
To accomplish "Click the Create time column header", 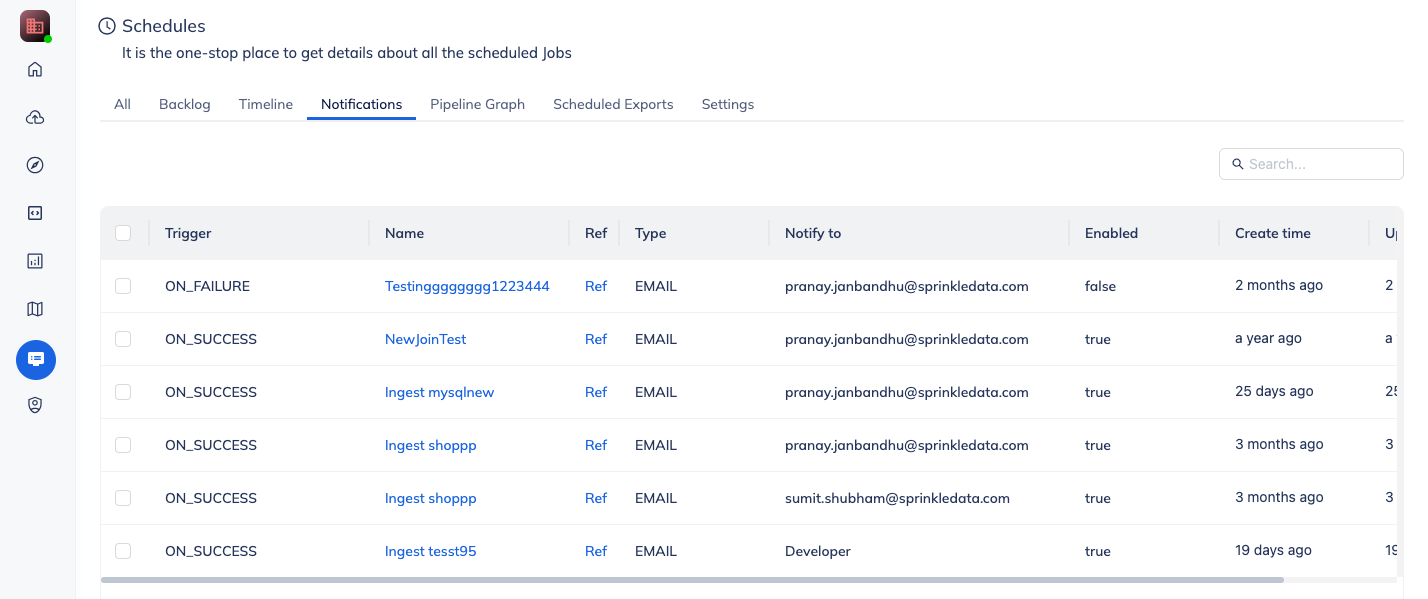I will (x=1273, y=233).
